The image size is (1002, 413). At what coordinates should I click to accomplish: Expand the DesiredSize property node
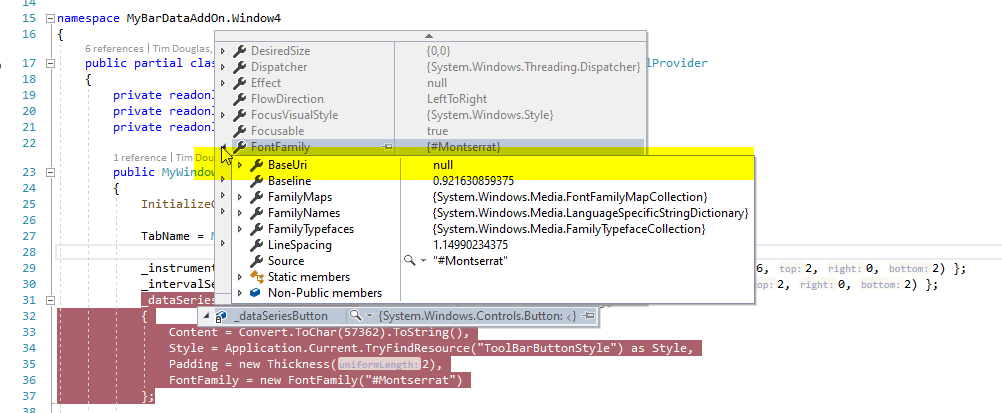pyautogui.click(x=223, y=51)
